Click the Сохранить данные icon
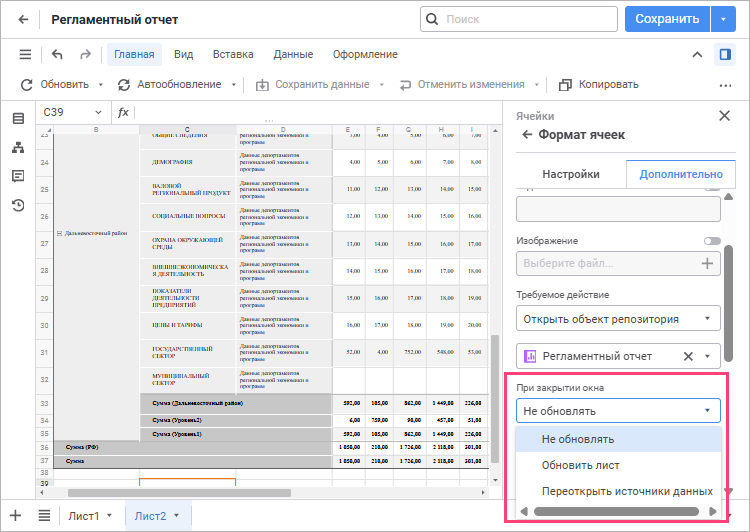The image size is (750, 532). coord(262,85)
